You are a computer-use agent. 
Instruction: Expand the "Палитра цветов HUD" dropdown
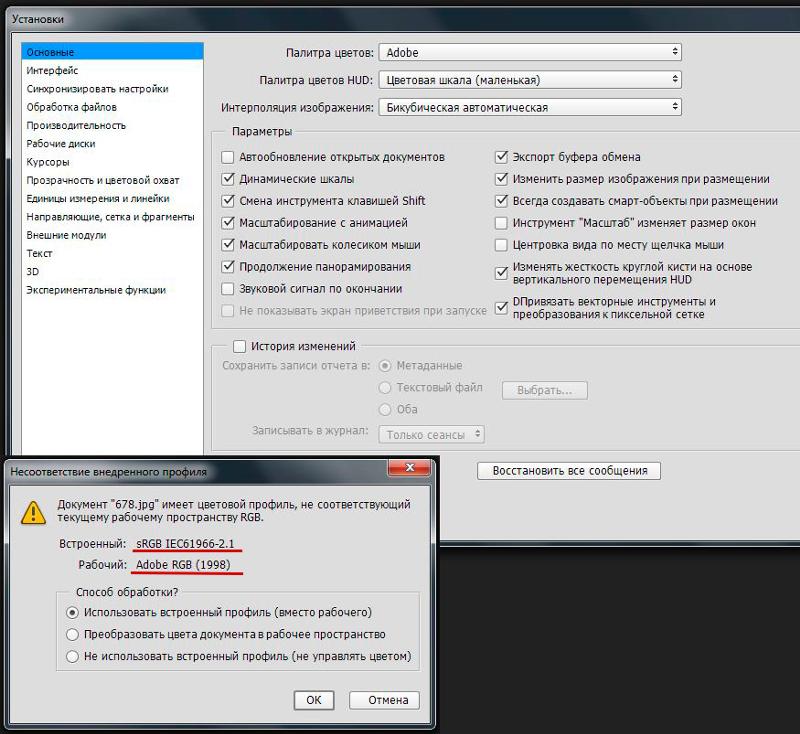(x=530, y=80)
